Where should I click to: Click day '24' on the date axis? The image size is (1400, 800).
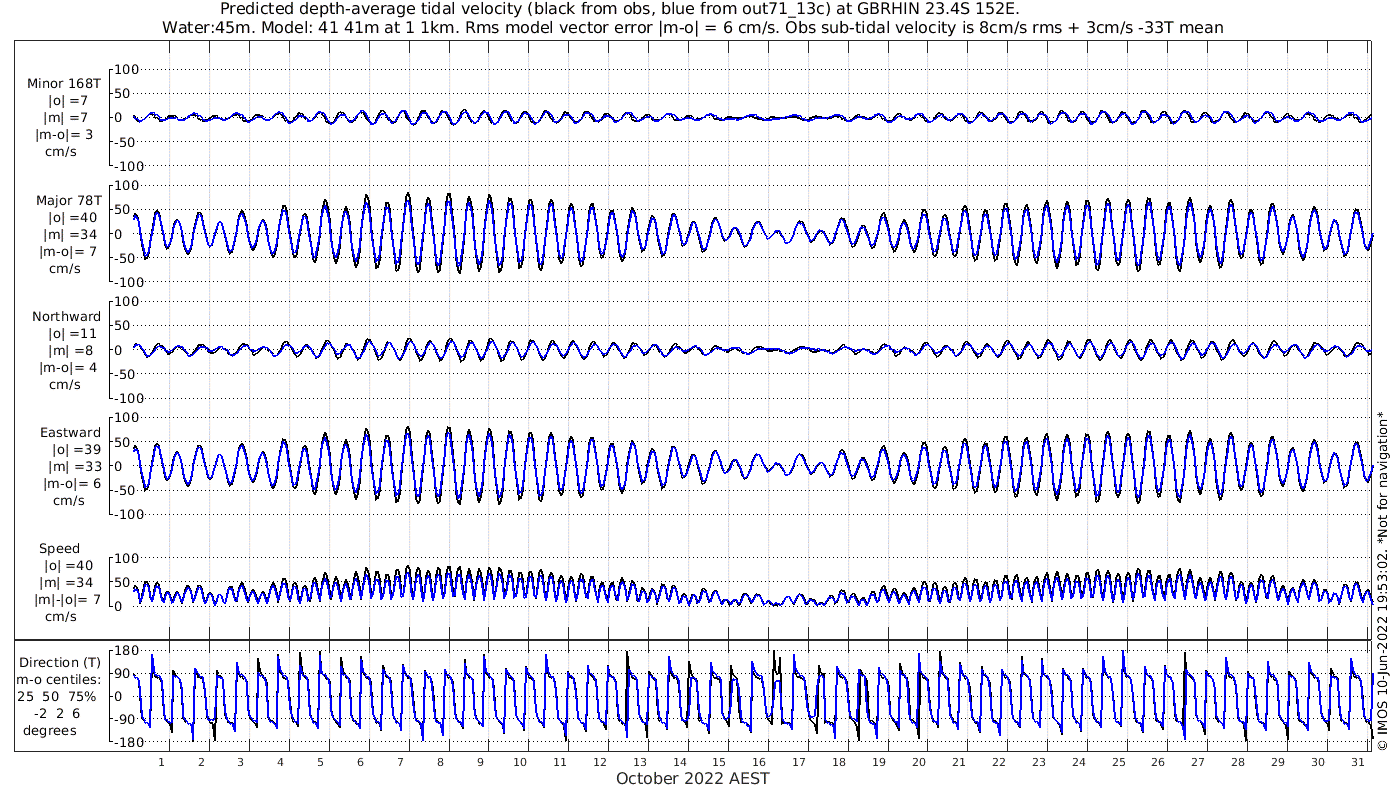tap(1079, 762)
